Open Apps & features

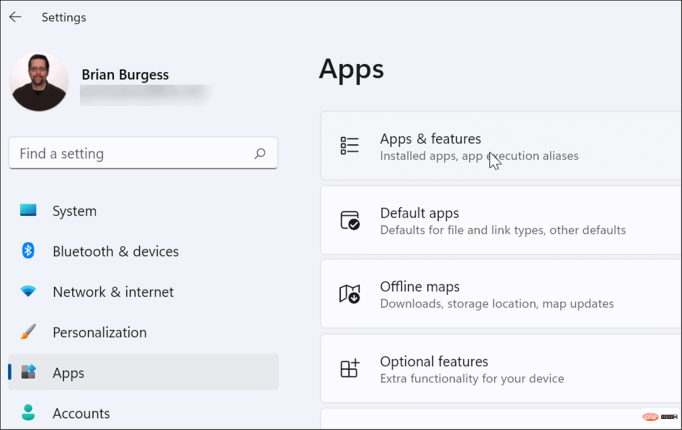point(501,146)
